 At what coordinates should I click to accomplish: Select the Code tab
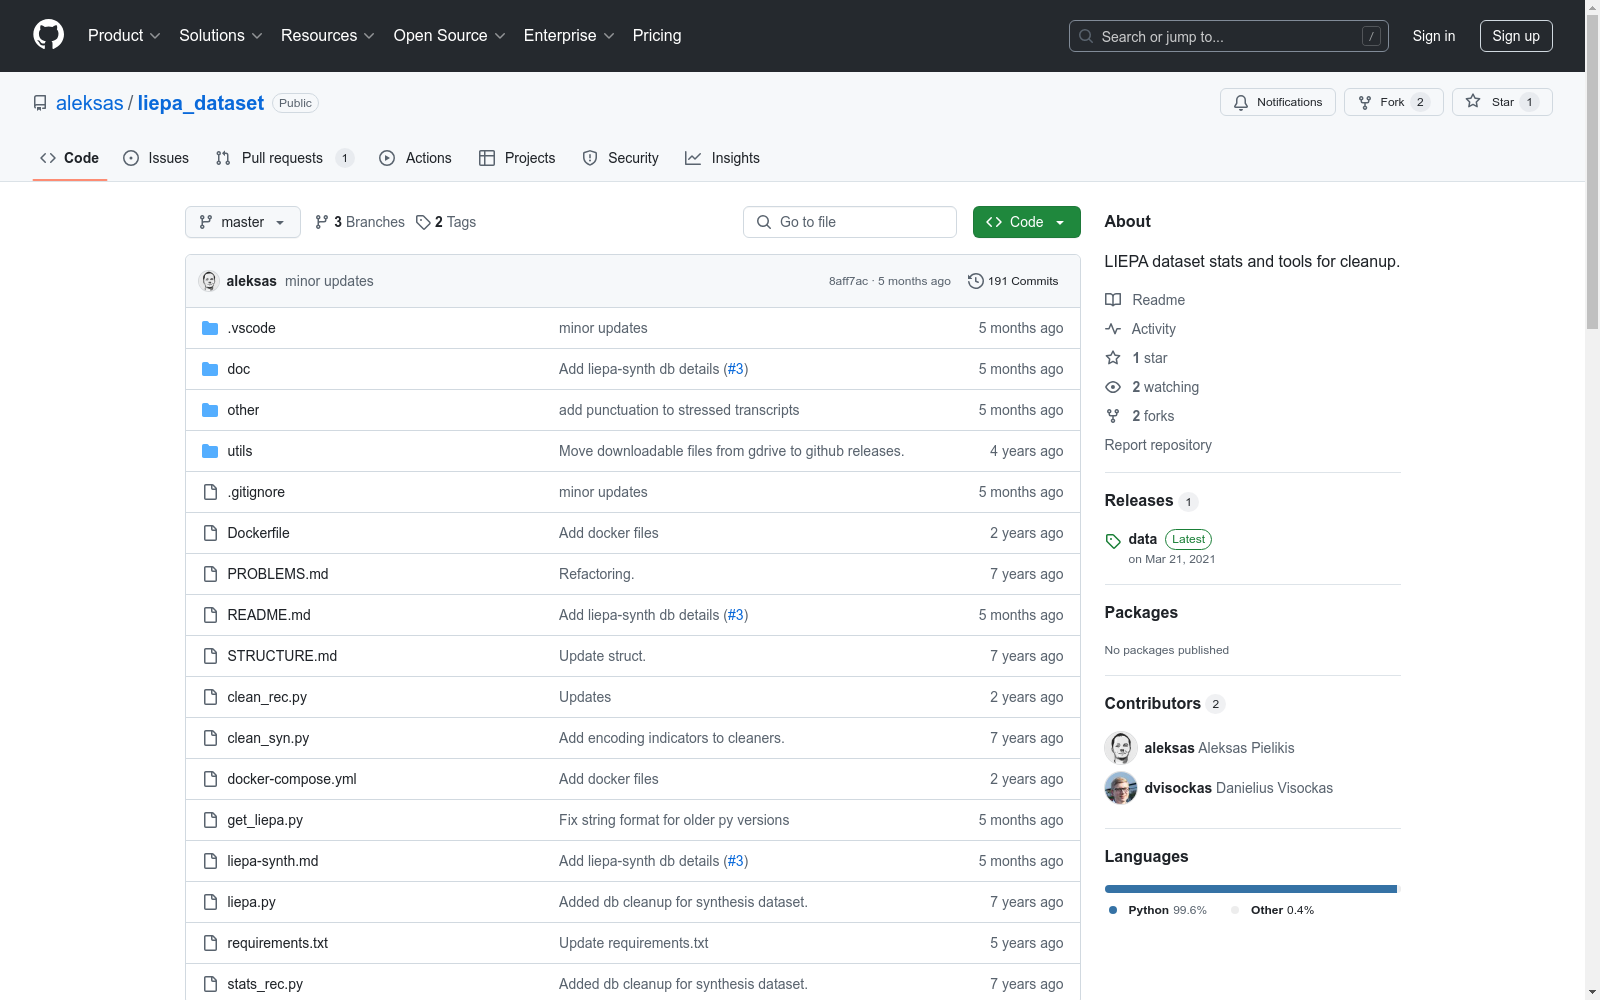click(x=69, y=158)
